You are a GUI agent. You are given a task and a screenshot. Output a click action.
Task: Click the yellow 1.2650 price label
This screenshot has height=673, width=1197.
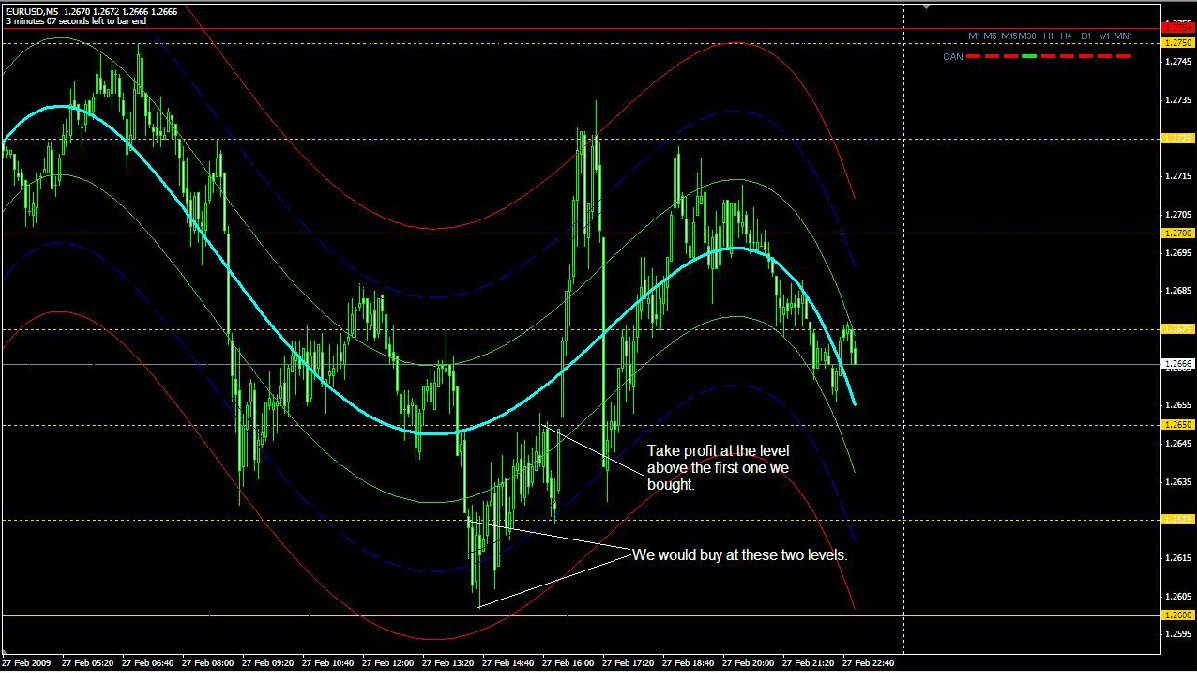click(1178, 425)
